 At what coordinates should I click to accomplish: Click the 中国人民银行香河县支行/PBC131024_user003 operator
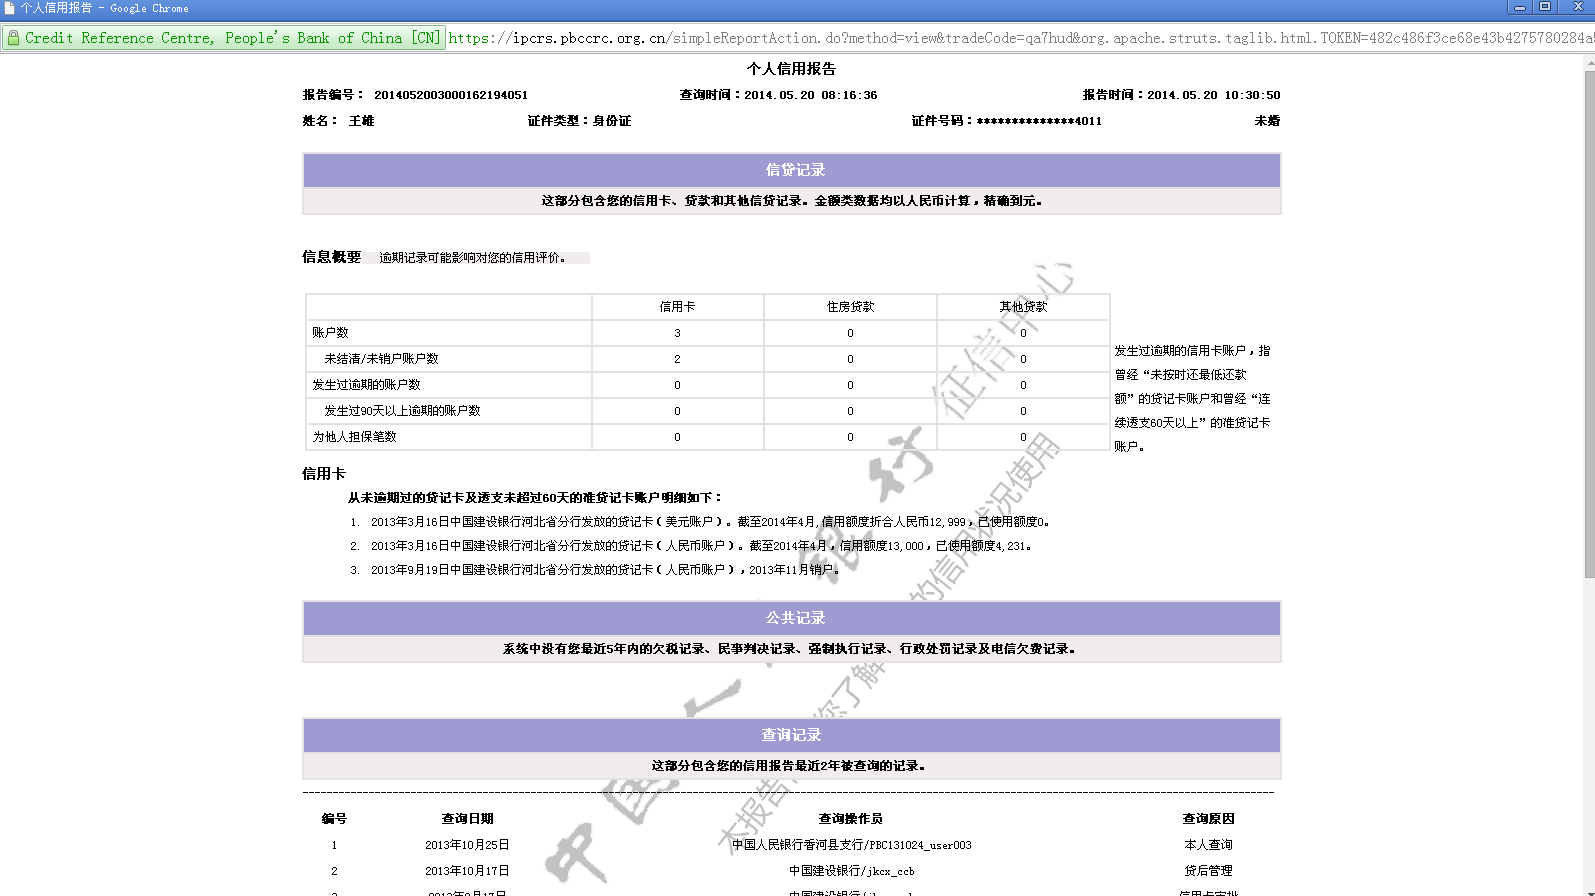851,845
